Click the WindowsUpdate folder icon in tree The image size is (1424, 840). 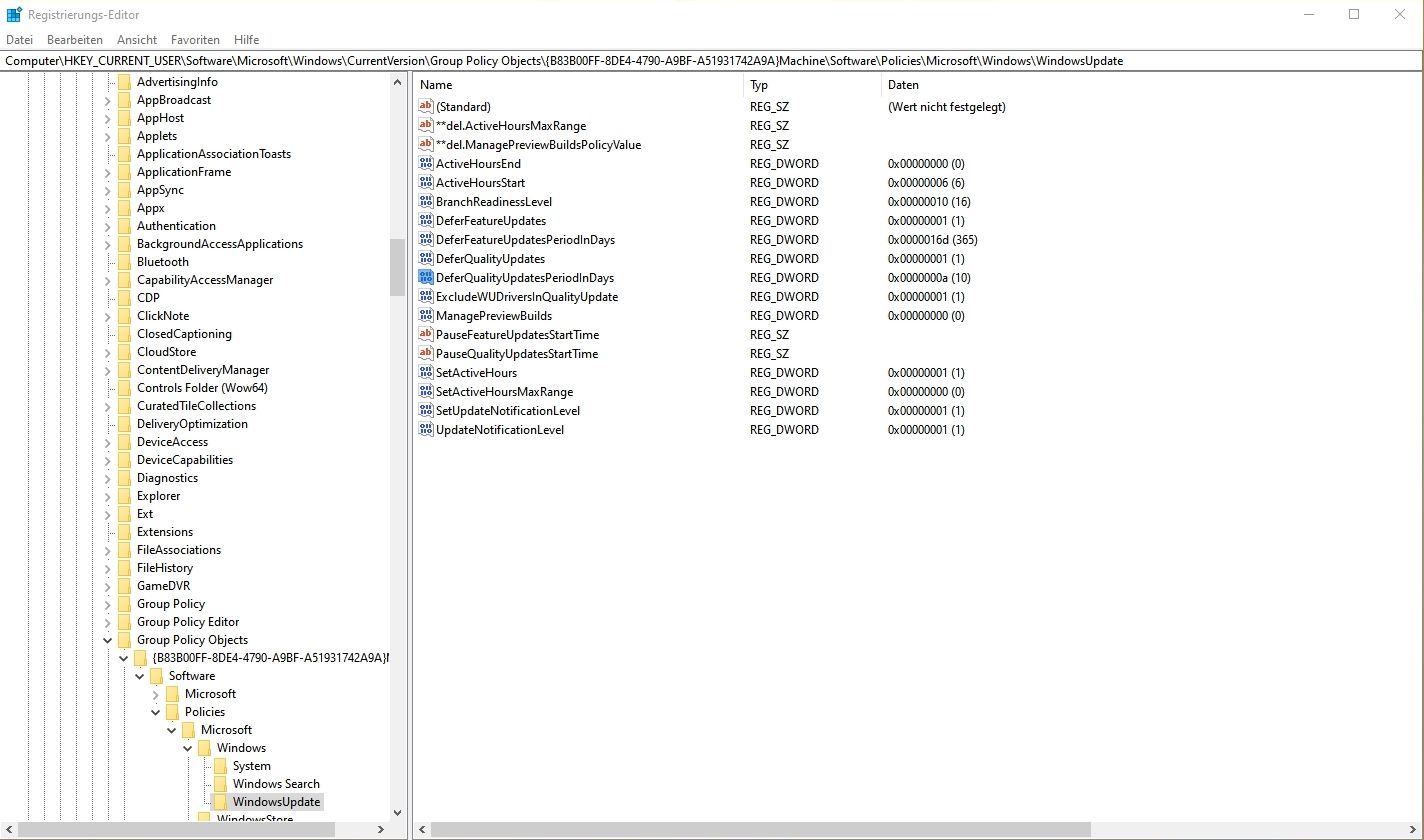pos(220,802)
